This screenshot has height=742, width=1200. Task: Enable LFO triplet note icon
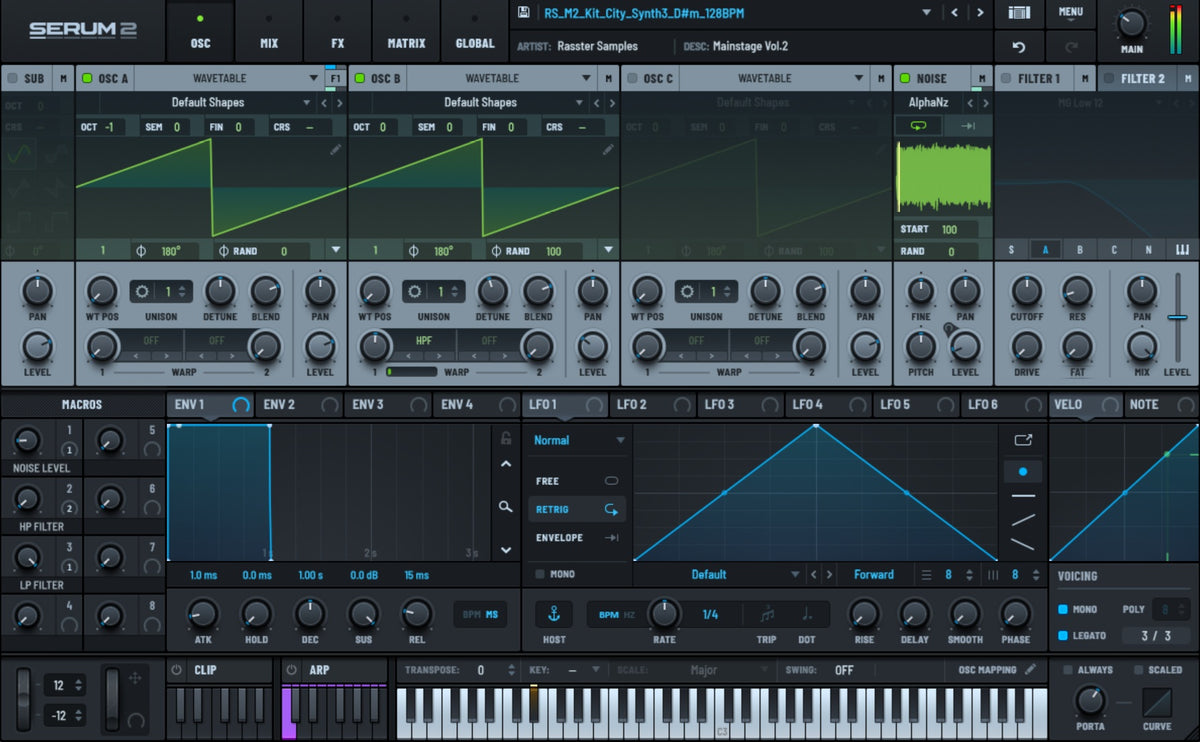click(x=767, y=614)
